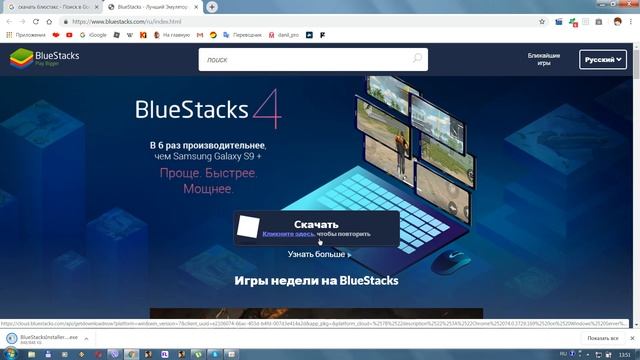The height and width of the screenshot is (360, 640).
Task: Click the page's vertical scrollbar thumb
Action: [x=636, y=63]
